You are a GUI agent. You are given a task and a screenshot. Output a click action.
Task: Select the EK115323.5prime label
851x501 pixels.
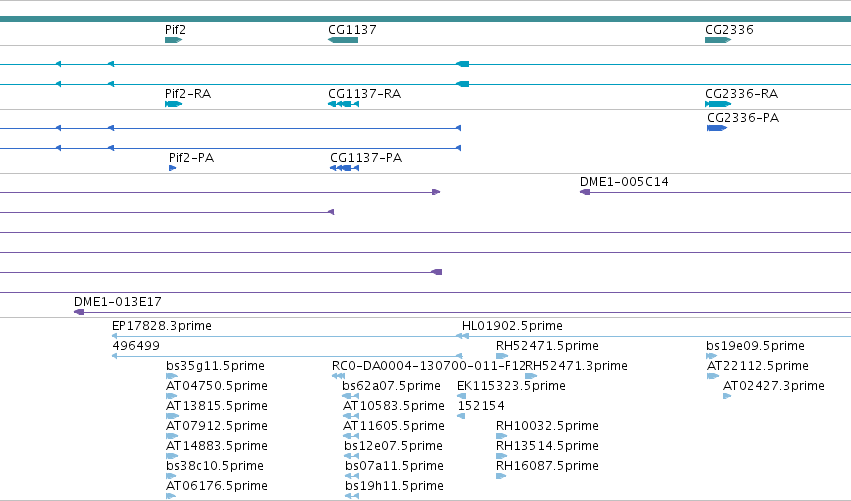511,386
